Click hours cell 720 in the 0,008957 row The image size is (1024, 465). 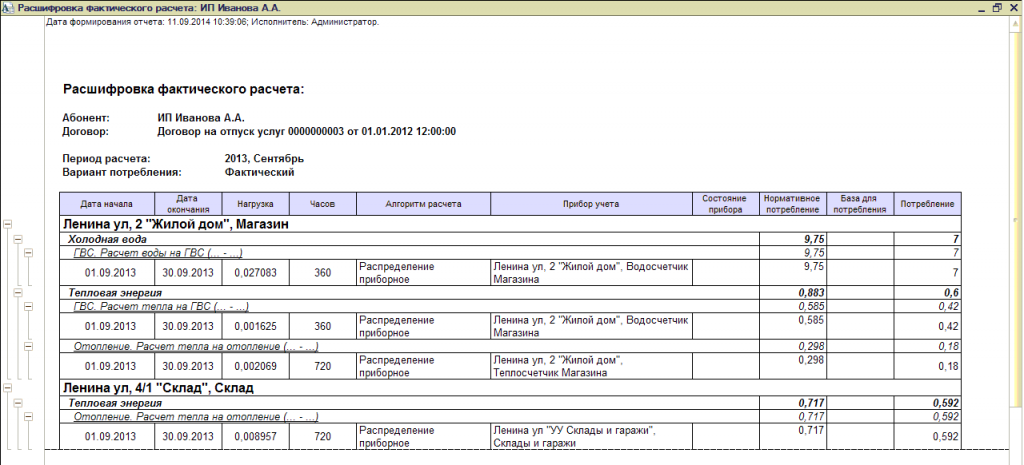[x=323, y=436]
